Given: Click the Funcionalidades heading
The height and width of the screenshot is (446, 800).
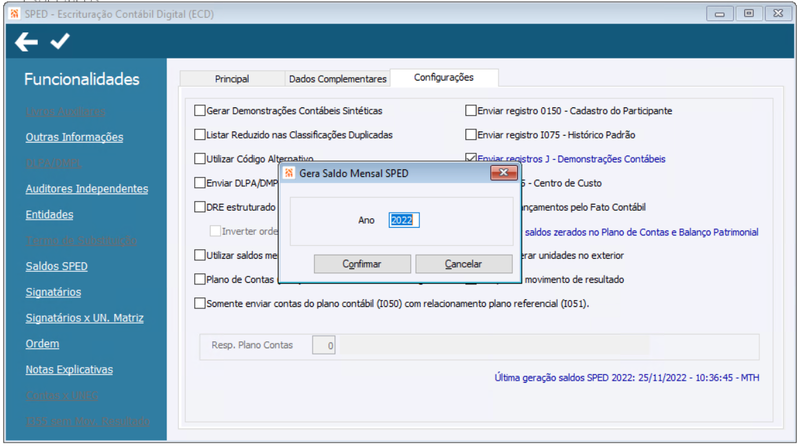Looking at the screenshot, I should pyautogui.click(x=82, y=79).
